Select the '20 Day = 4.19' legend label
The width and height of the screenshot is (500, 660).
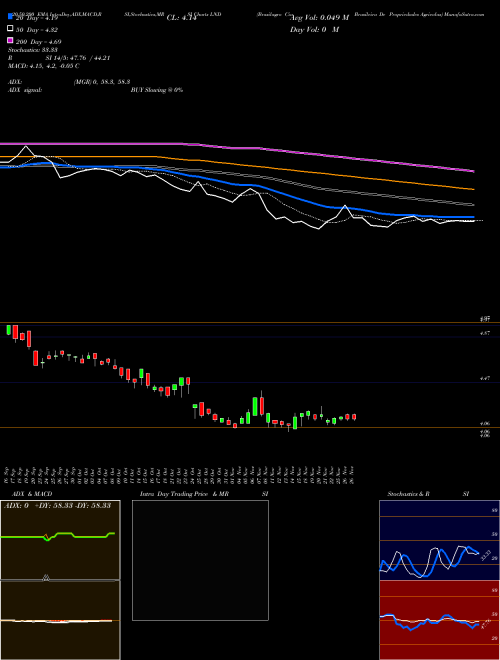(x=36, y=18)
